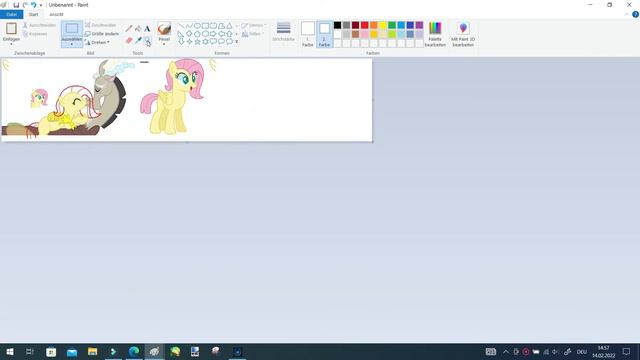Viewport: 640px width, 360px height.
Task: Activate the 1. Farbe color slot
Action: point(308,34)
